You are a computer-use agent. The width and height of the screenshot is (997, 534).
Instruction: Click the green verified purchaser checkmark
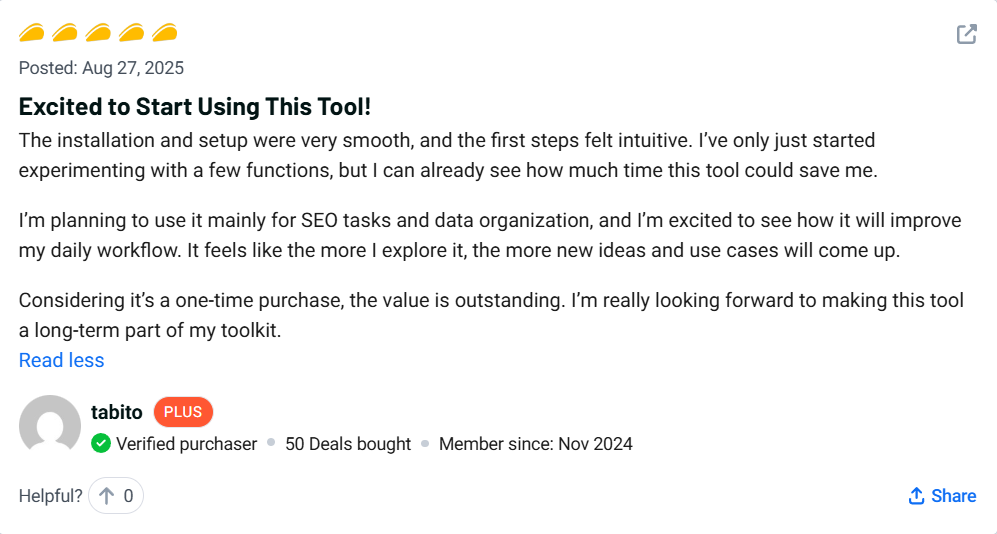click(101, 443)
